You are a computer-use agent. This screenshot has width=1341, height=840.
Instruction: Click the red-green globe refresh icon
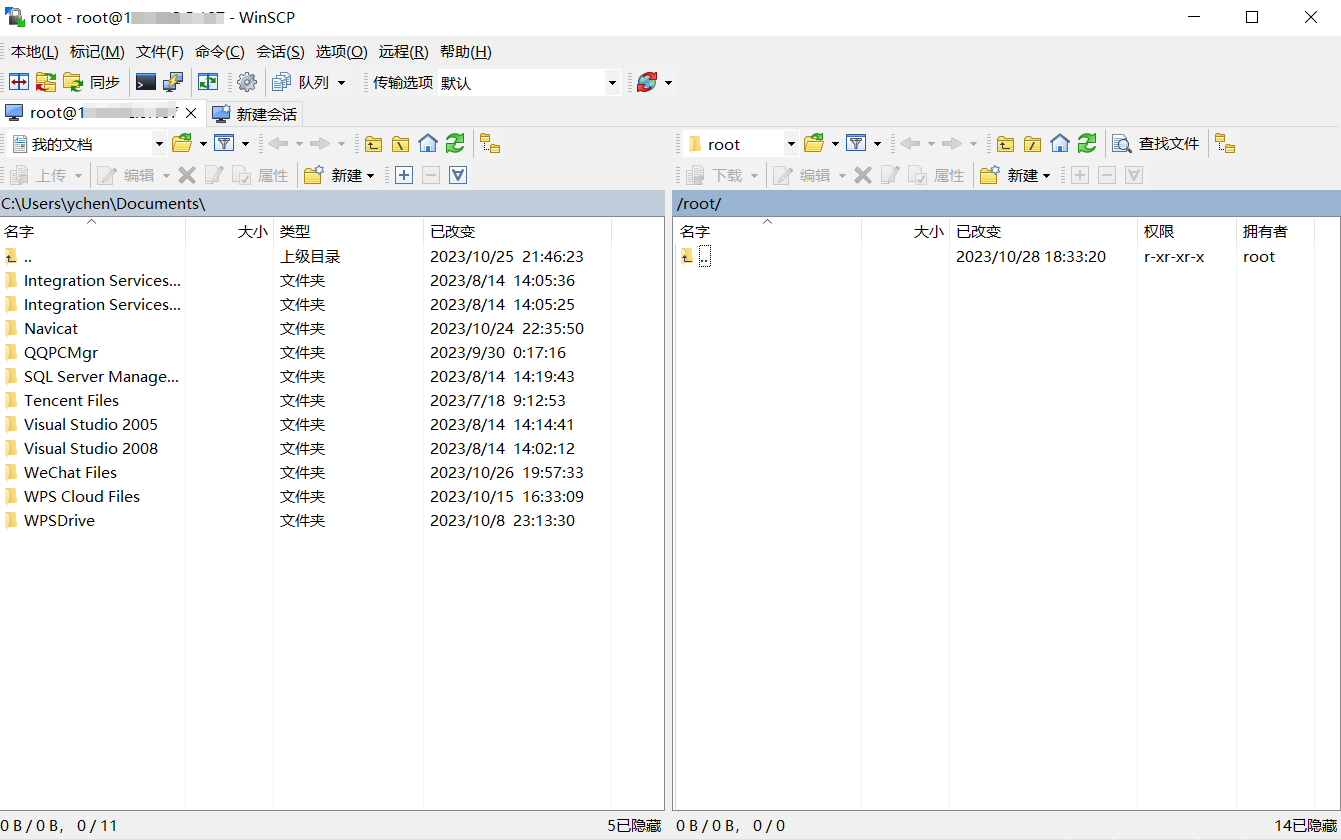click(x=647, y=82)
